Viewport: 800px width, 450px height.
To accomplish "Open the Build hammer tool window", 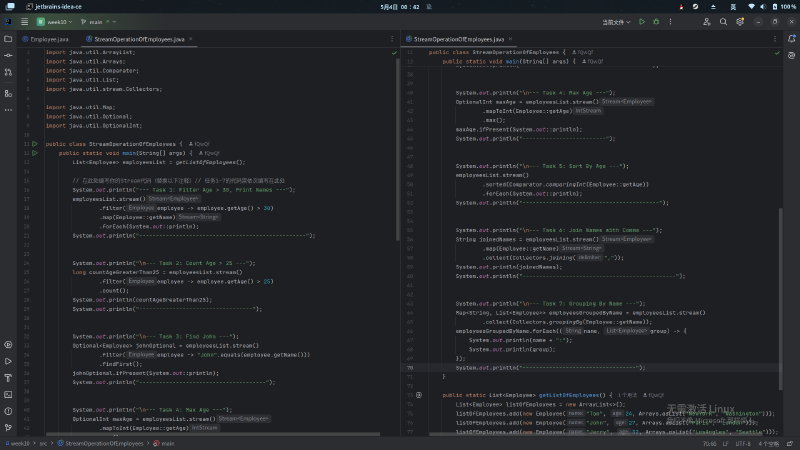I will pos(8,378).
